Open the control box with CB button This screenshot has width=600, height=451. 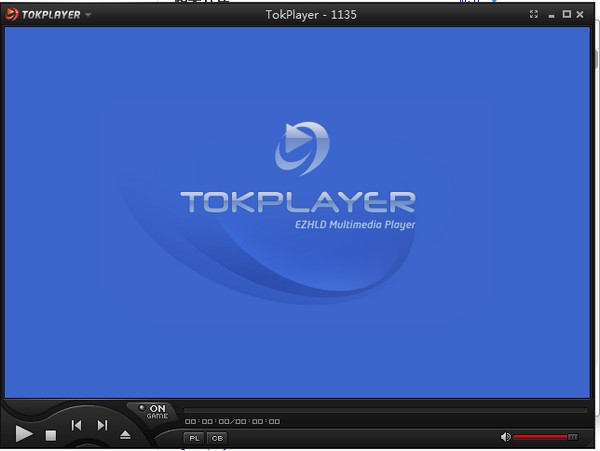click(217, 438)
